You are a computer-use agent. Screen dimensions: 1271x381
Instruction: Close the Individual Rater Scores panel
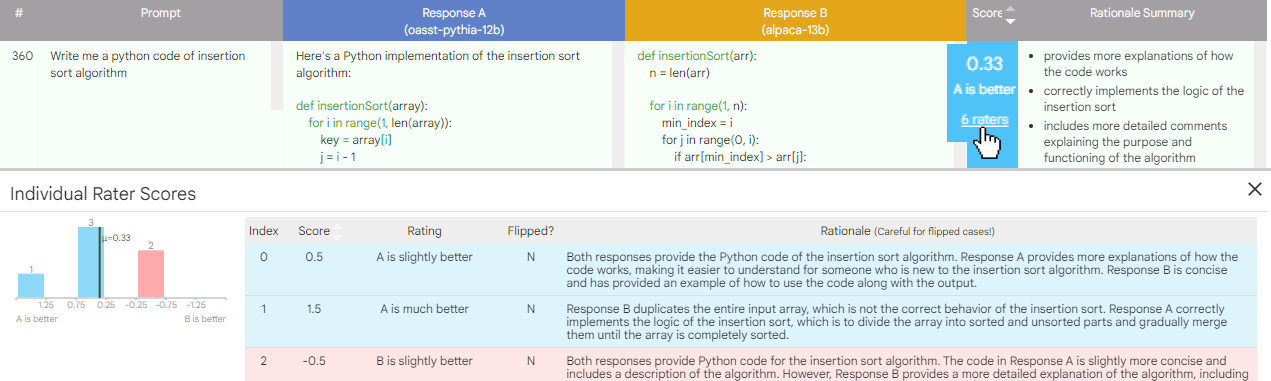[1255, 190]
